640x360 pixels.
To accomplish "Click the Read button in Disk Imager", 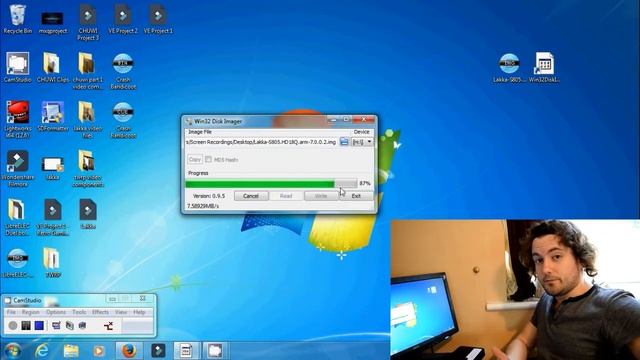I will coord(286,196).
